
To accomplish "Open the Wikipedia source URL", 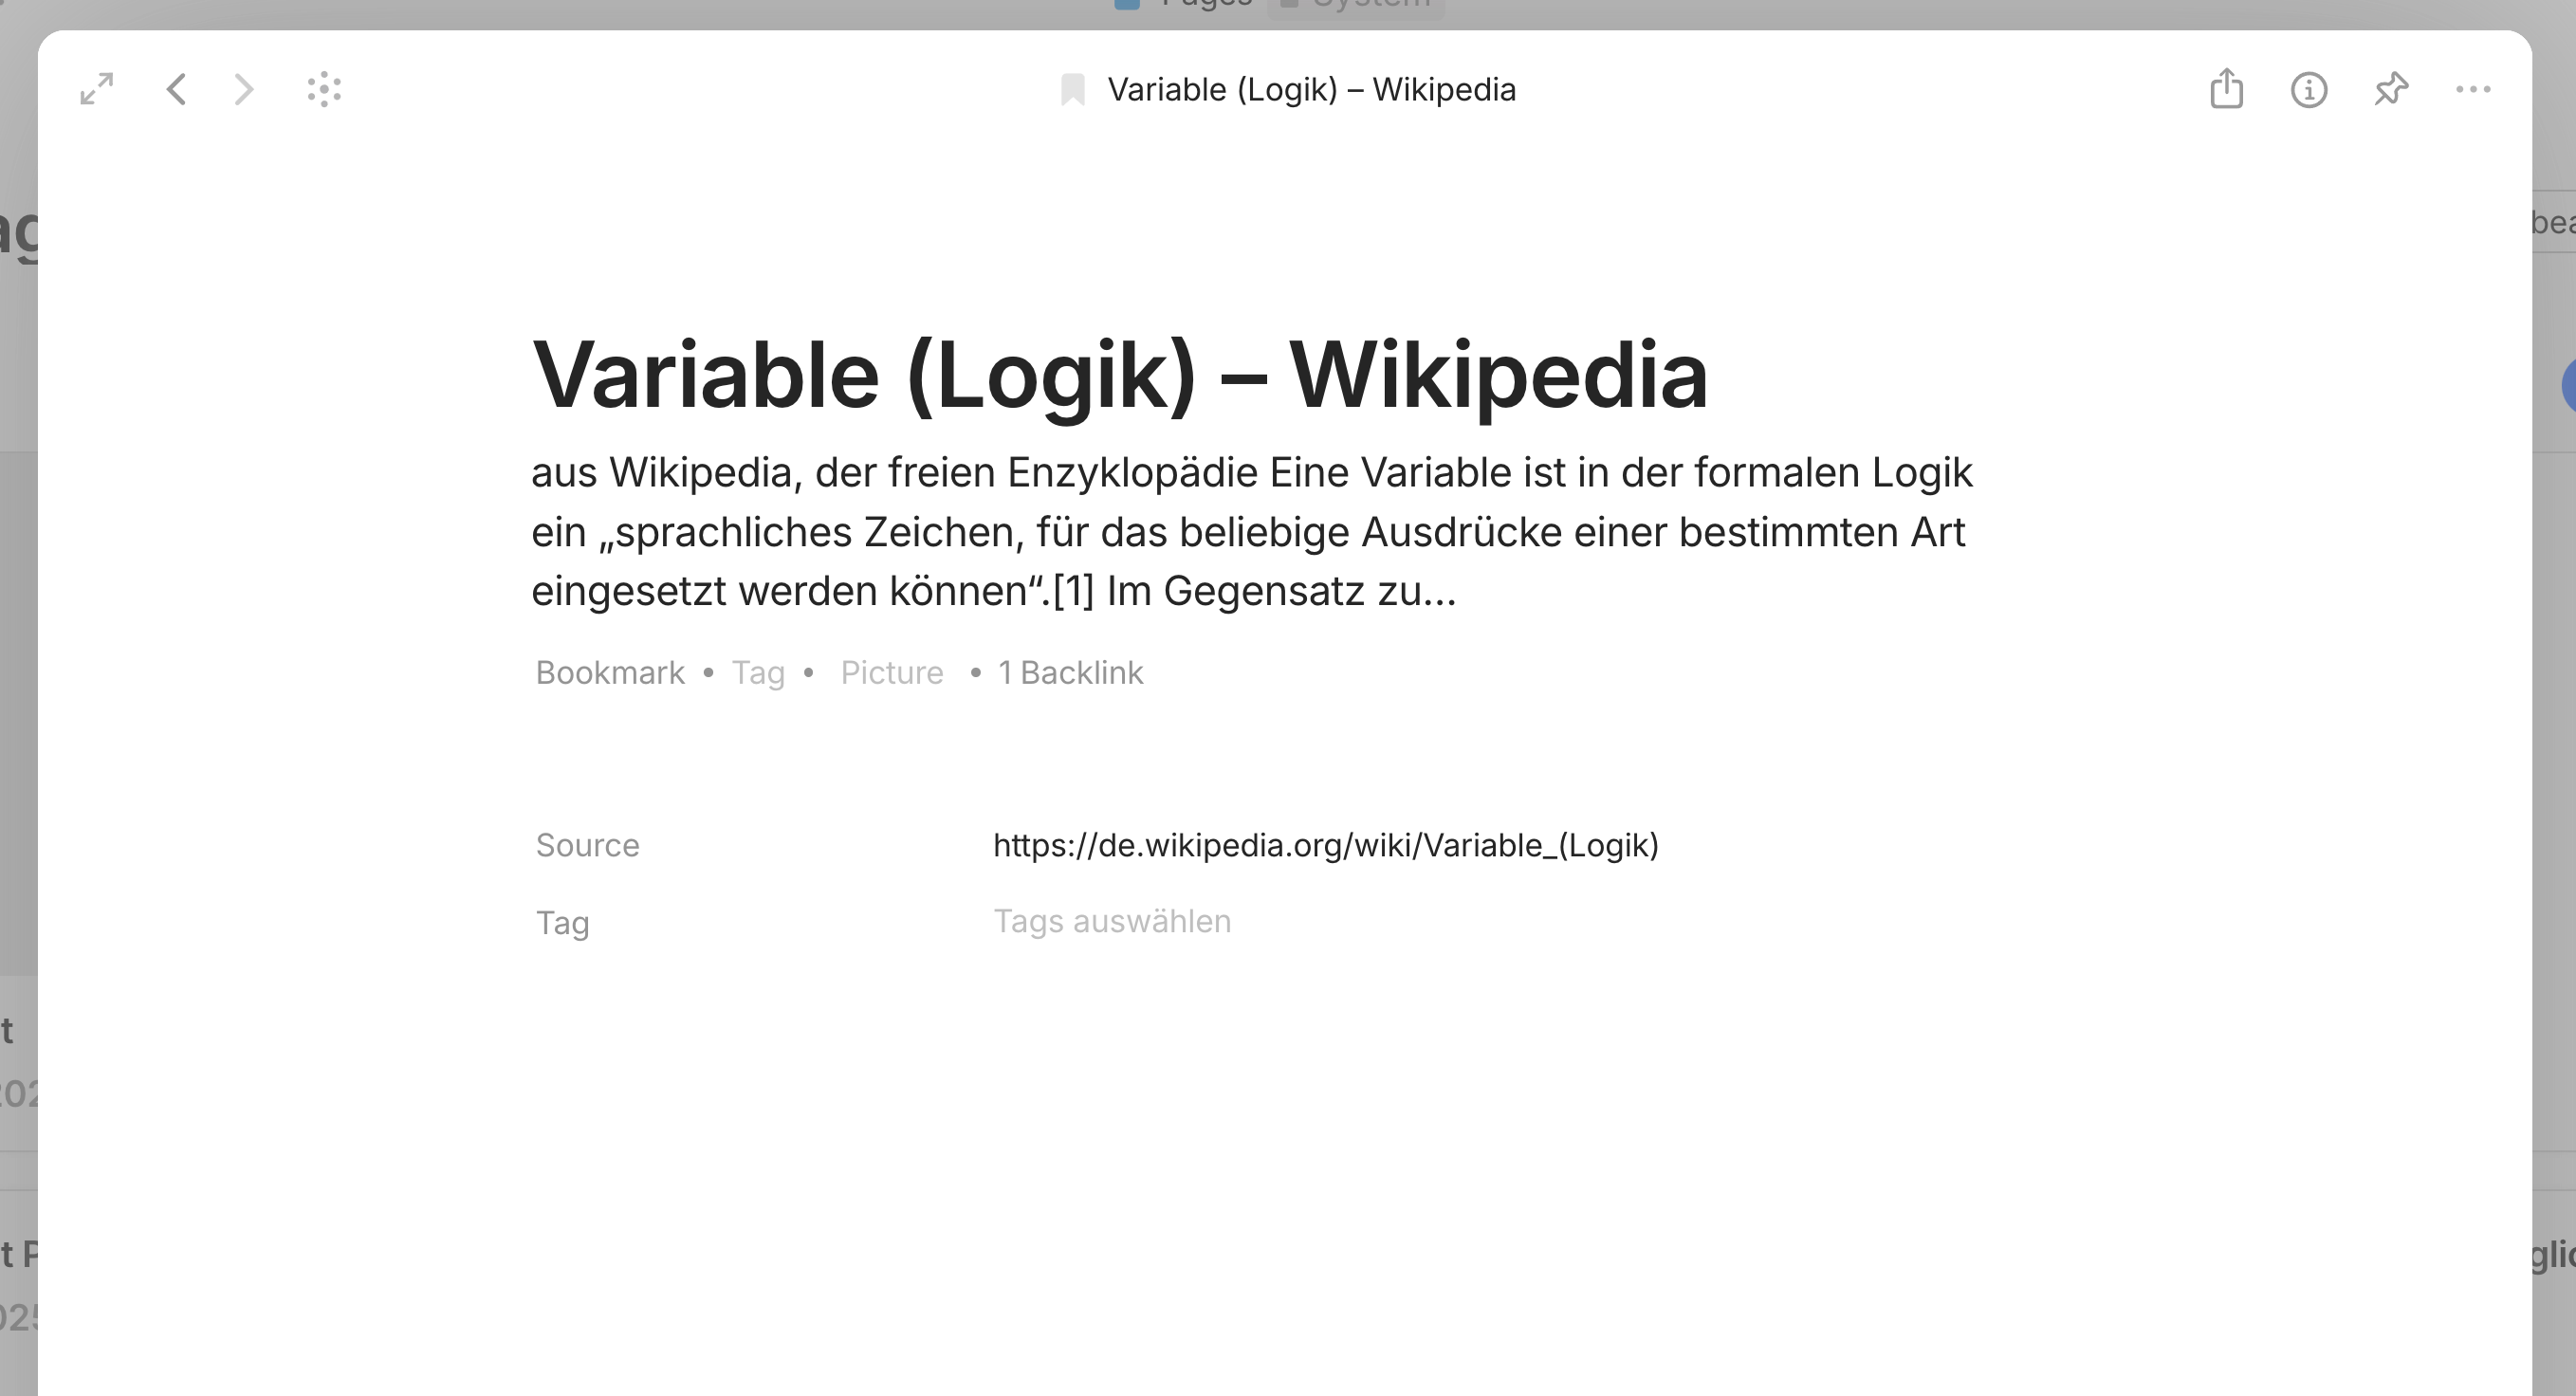I will (x=1325, y=845).
